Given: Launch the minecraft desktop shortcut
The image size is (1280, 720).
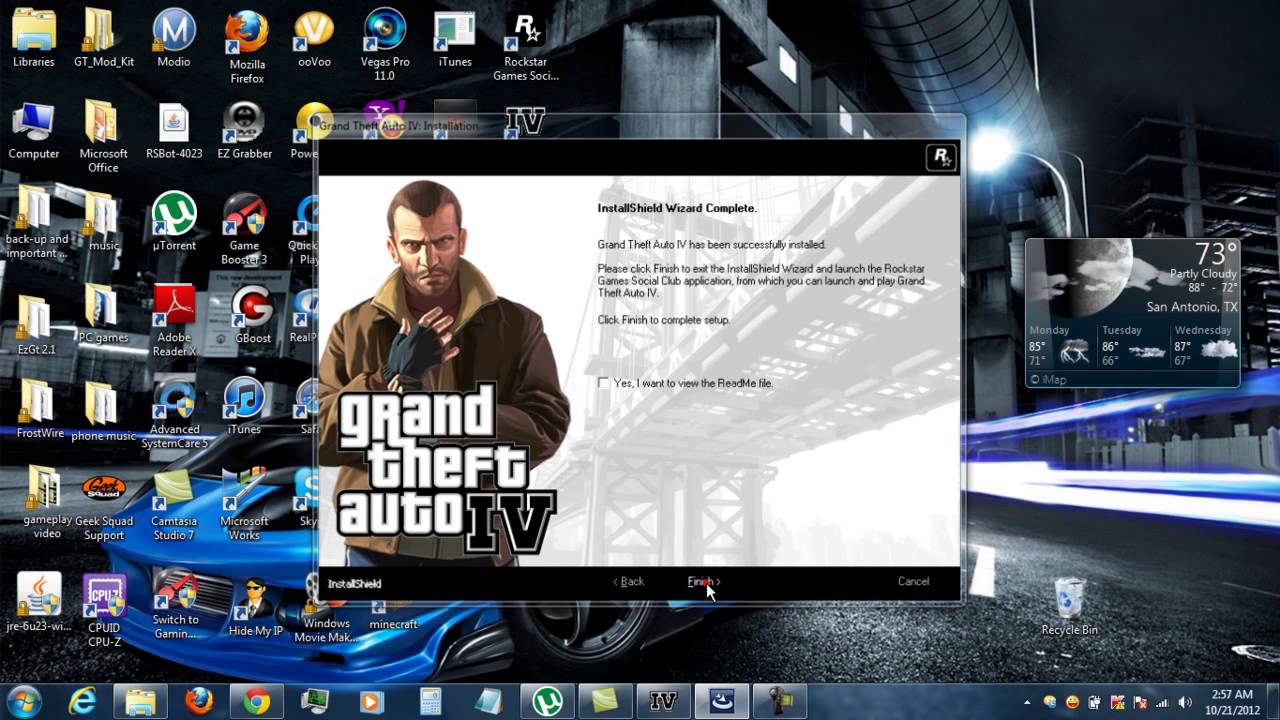Looking at the screenshot, I should coord(393,615).
